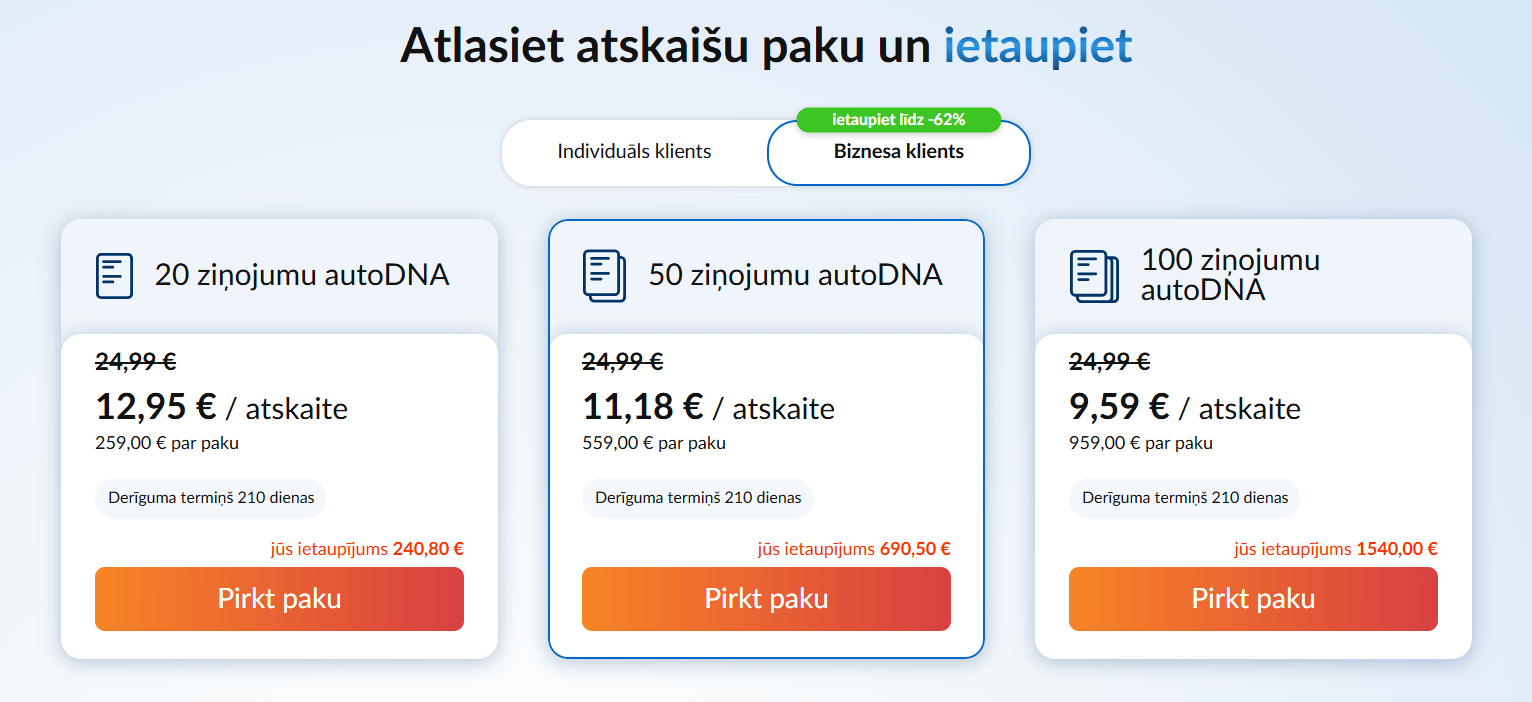Click the savings amount 240,80 €
This screenshot has height=702, width=1532.
point(428,548)
